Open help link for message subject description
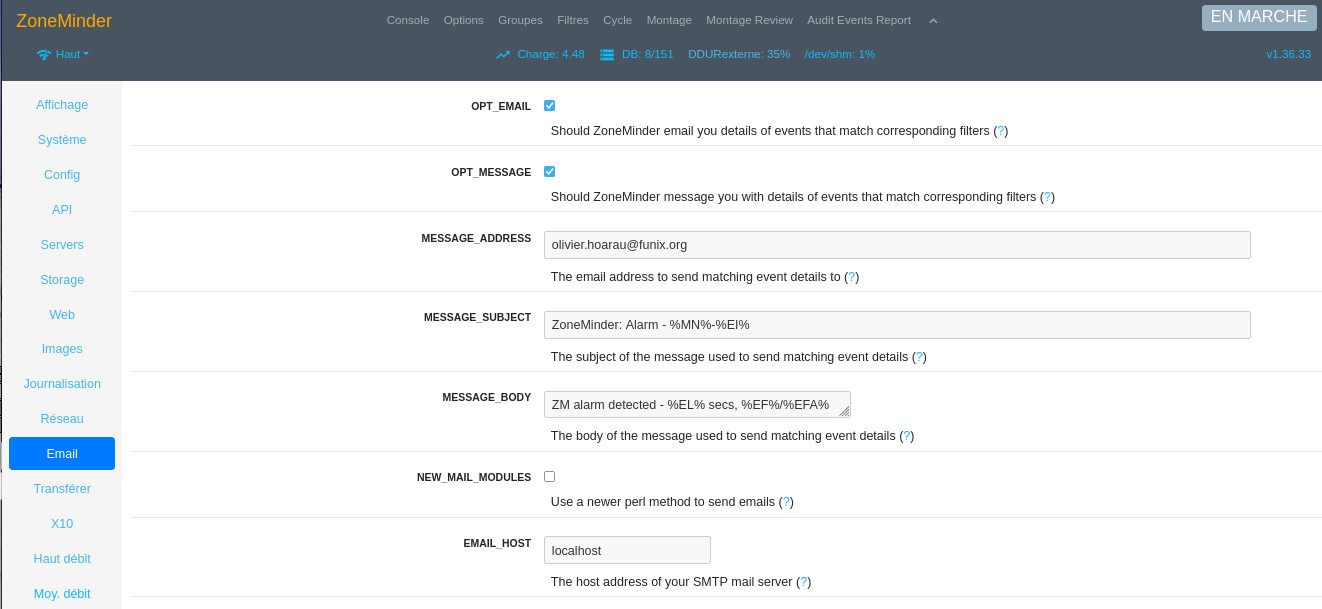Screen dimensions: 1322x609 click(x=920, y=357)
